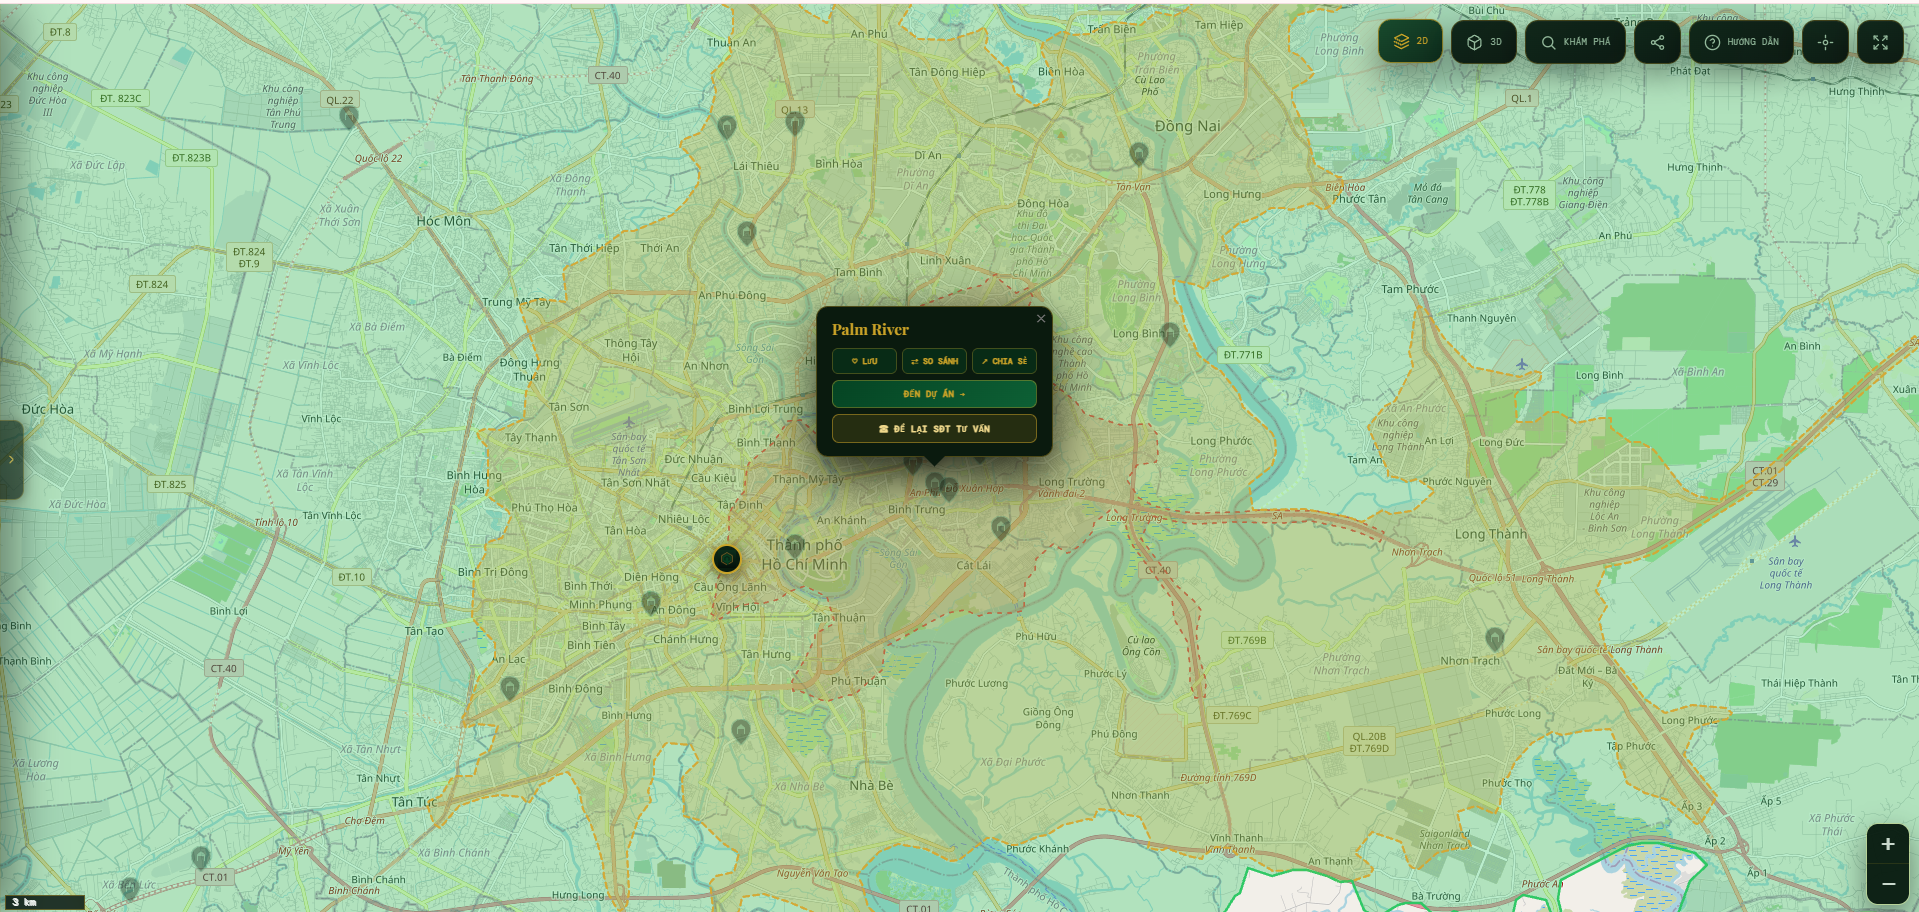
Task: Click the Long Thành map label
Action: 1490,534
